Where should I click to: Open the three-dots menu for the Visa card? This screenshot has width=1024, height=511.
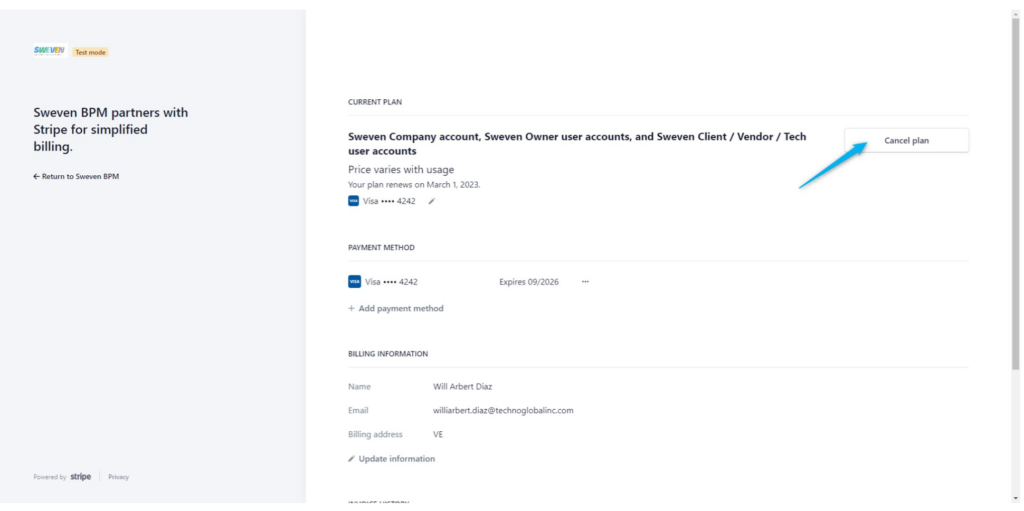[x=585, y=282]
